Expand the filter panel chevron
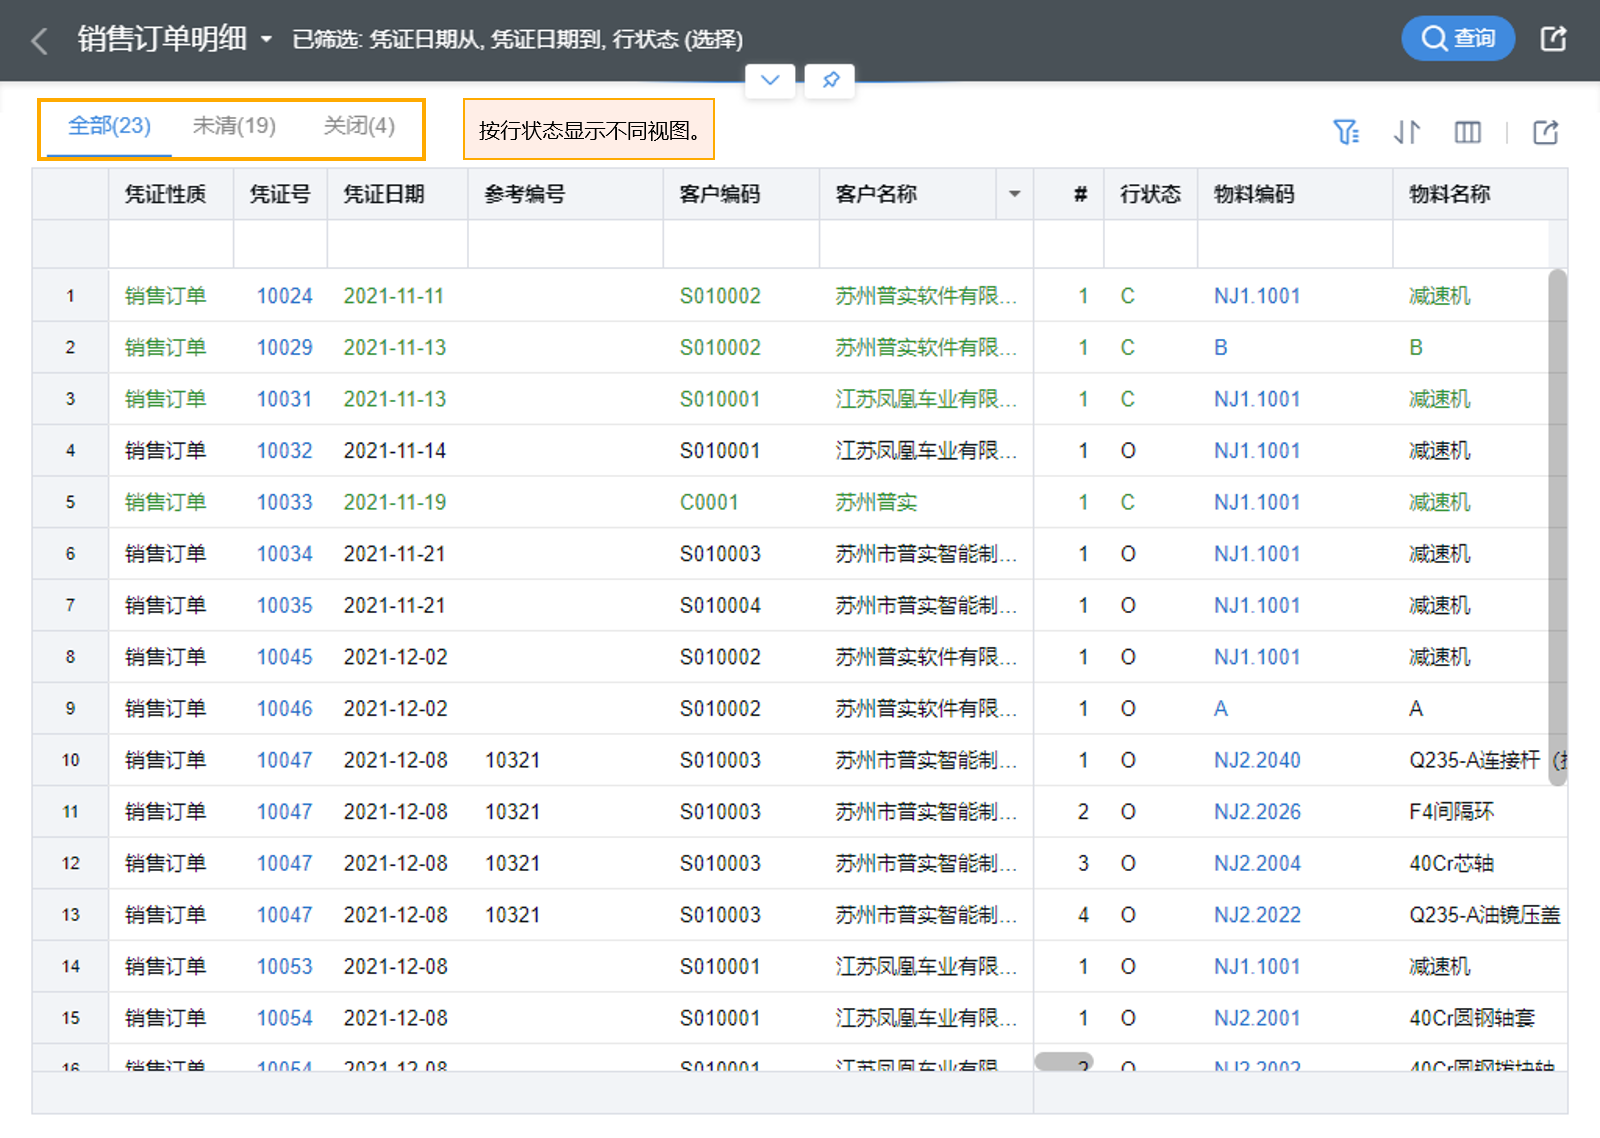 pyautogui.click(x=770, y=80)
